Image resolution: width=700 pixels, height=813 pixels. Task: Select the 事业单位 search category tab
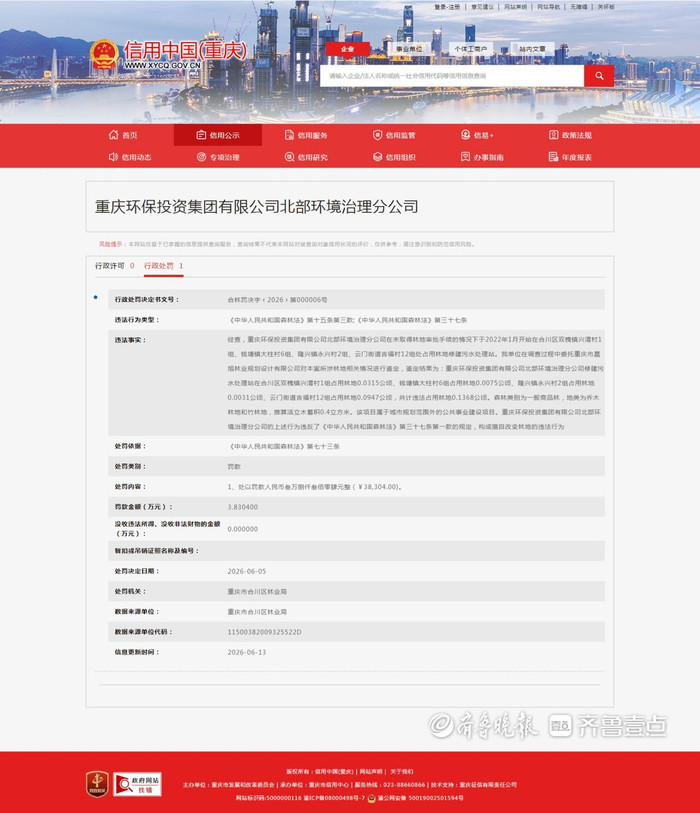click(409, 49)
